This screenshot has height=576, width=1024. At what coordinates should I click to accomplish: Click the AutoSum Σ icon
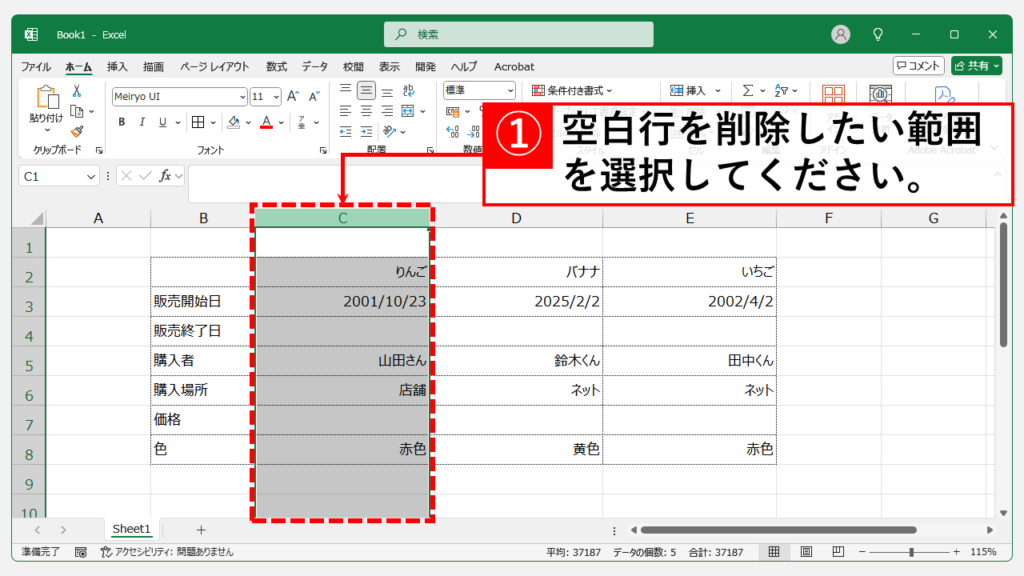(x=747, y=88)
